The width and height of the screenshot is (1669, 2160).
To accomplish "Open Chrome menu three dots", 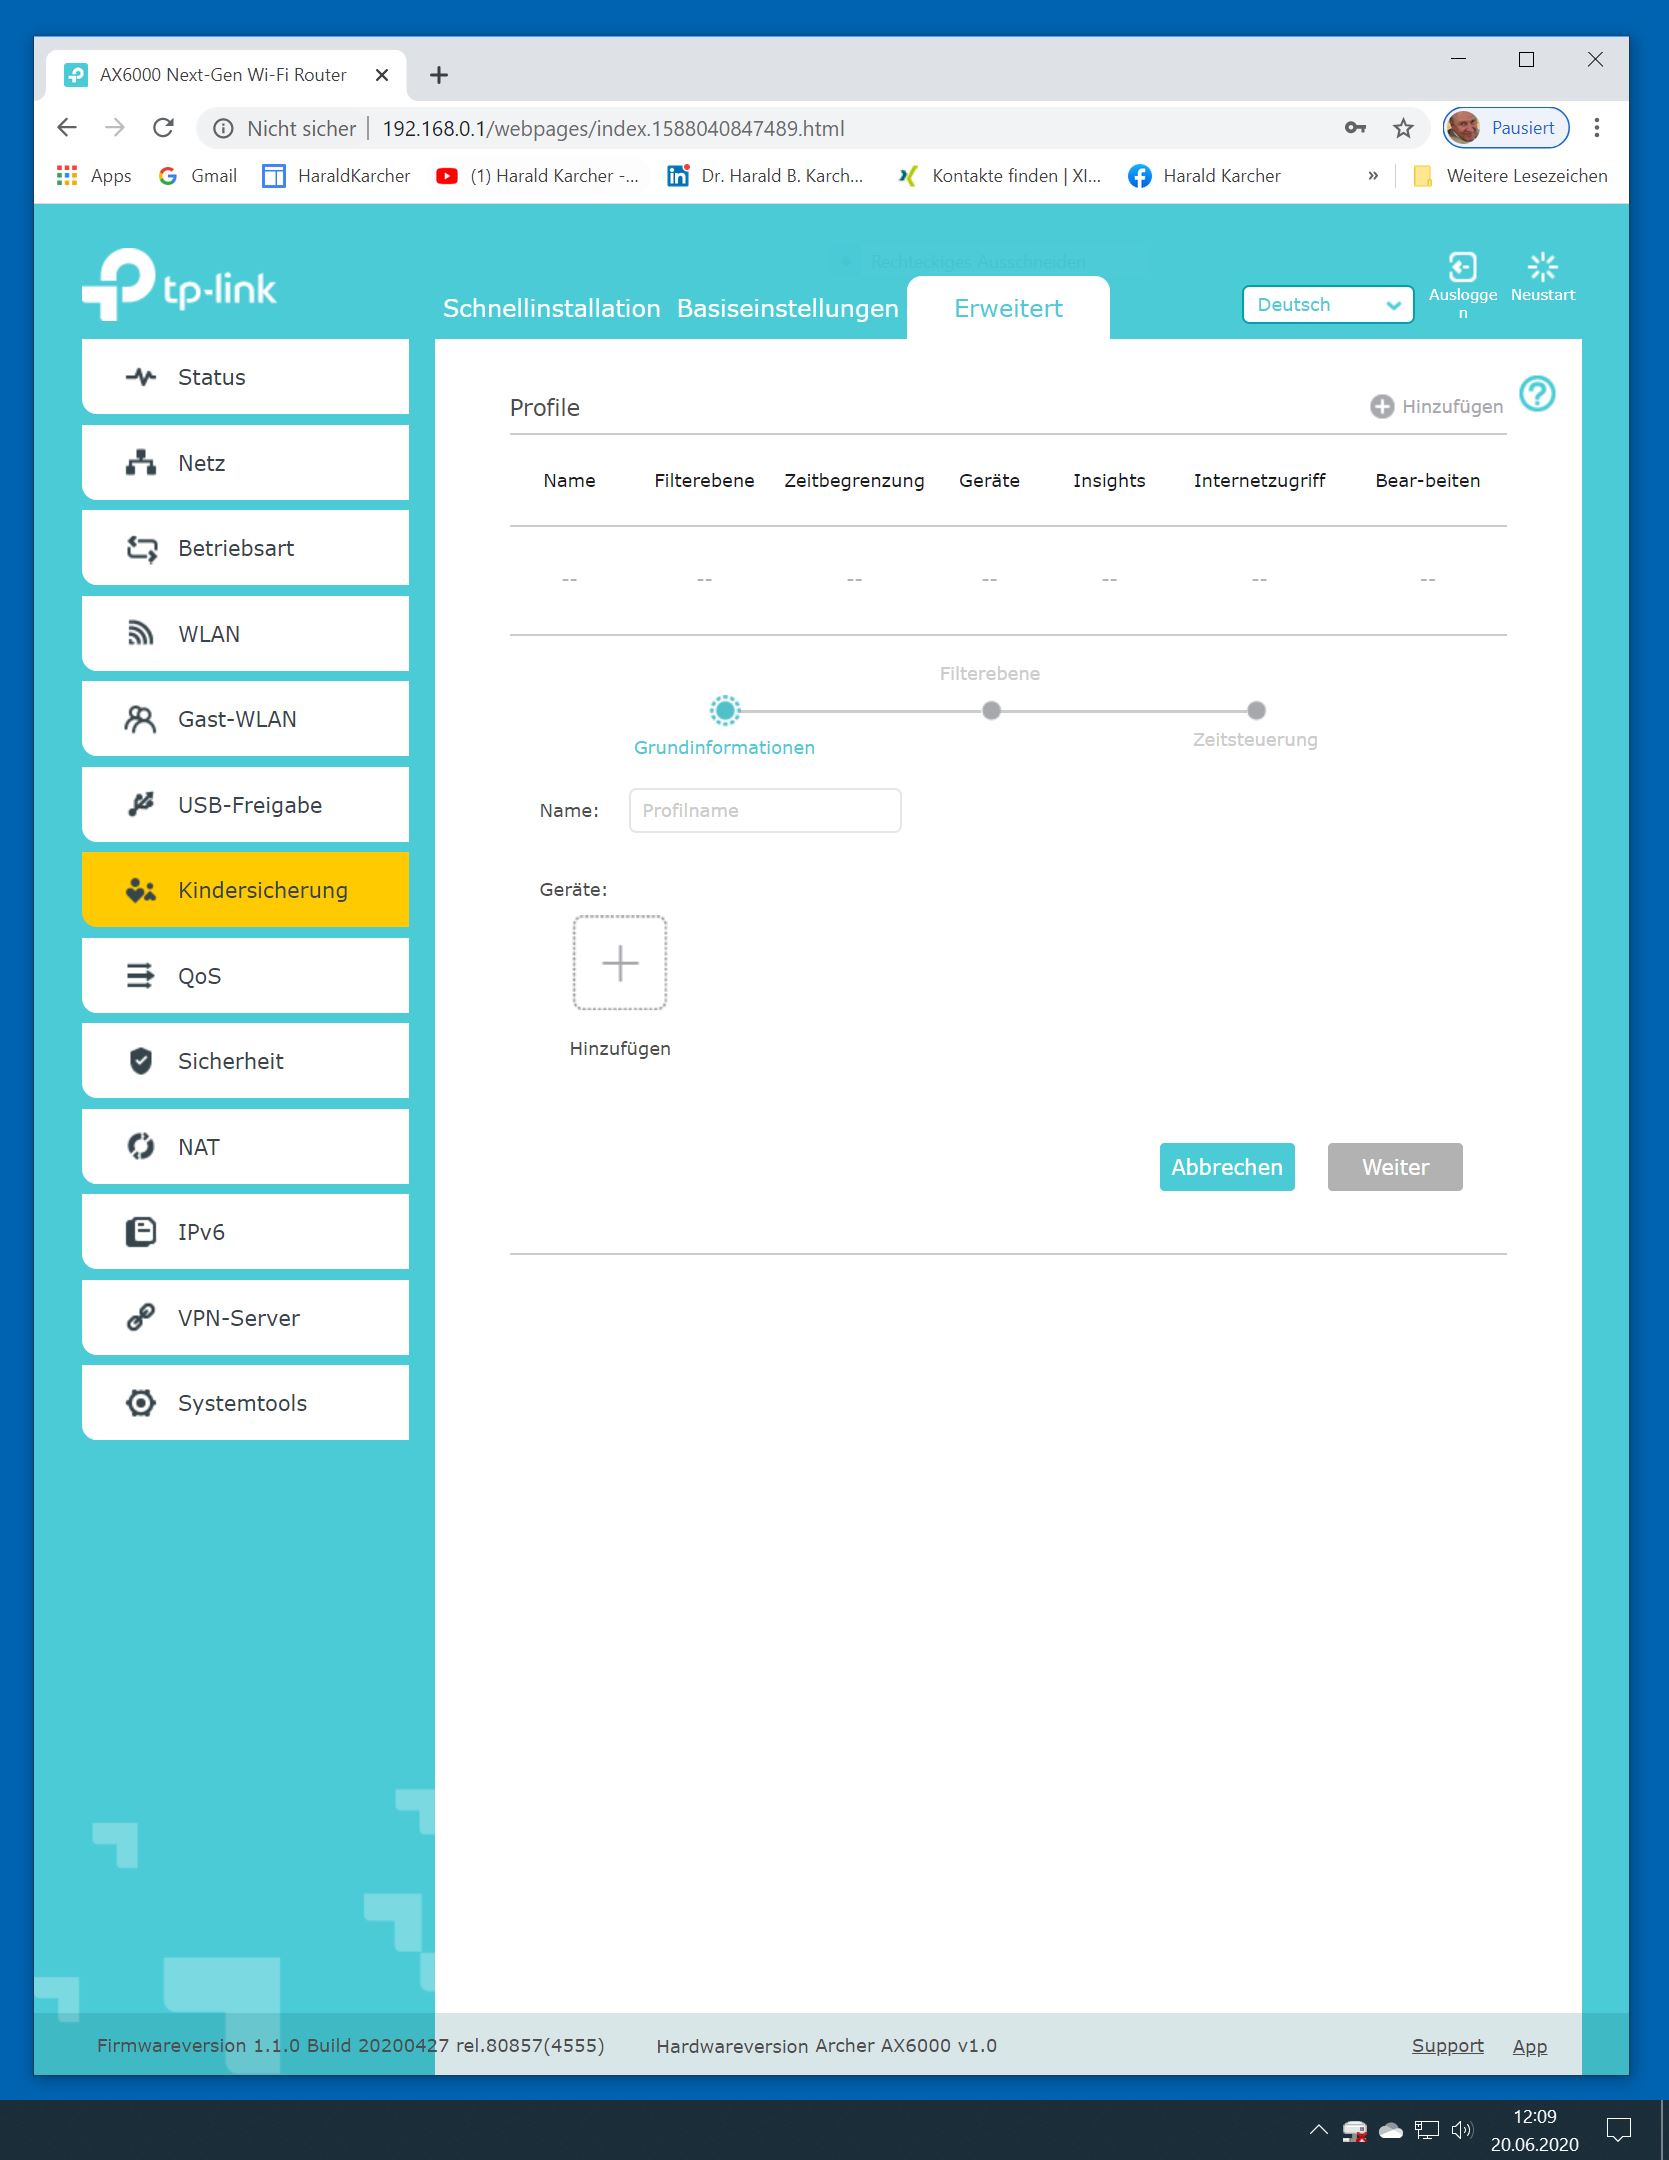I will pyautogui.click(x=1597, y=128).
